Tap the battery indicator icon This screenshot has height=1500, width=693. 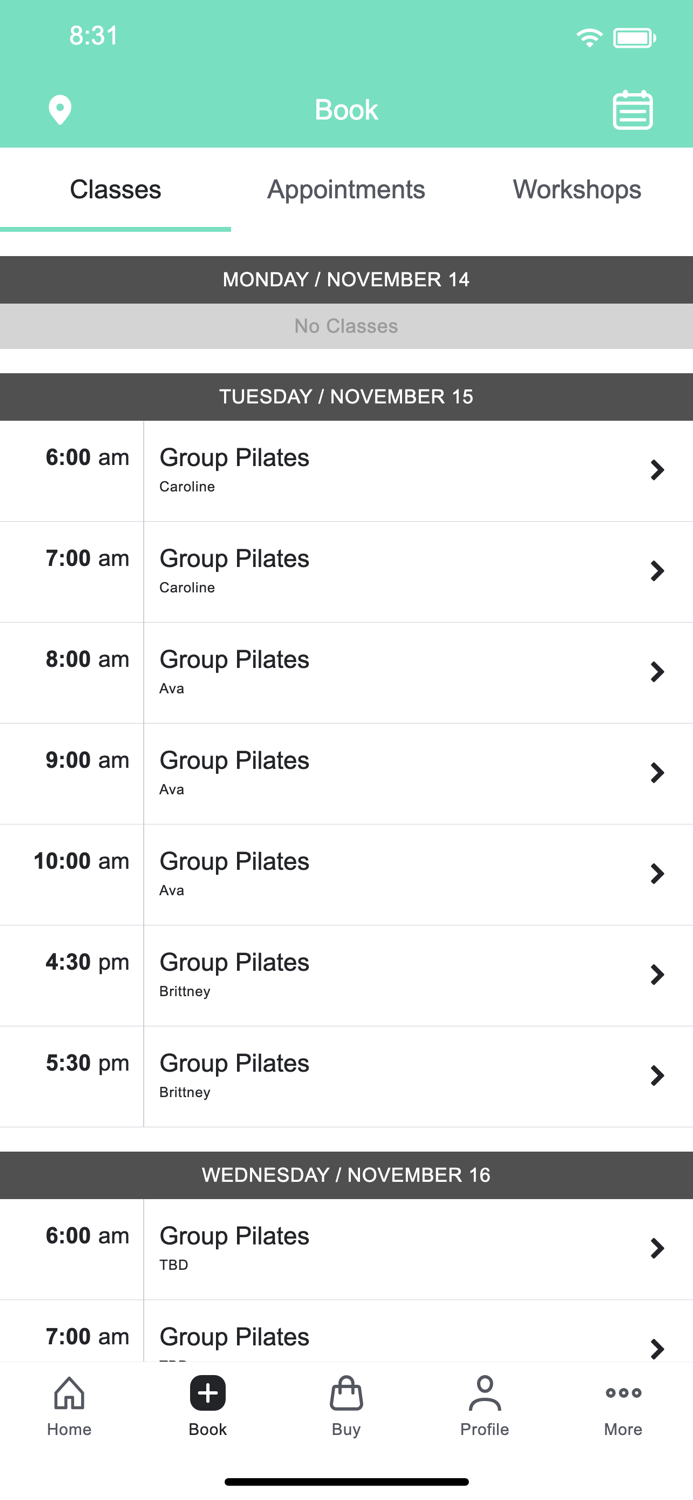(x=636, y=36)
